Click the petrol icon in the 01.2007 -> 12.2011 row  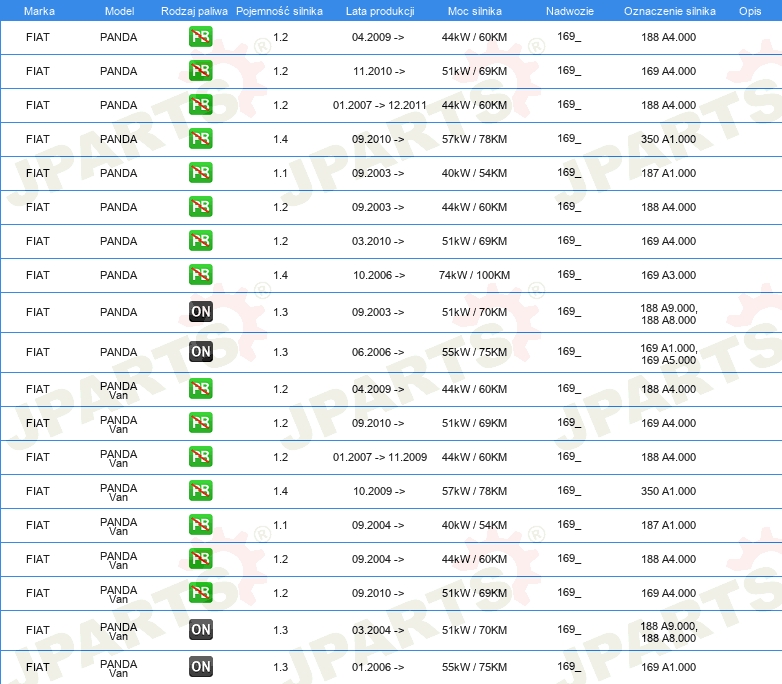click(x=200, y=105)
